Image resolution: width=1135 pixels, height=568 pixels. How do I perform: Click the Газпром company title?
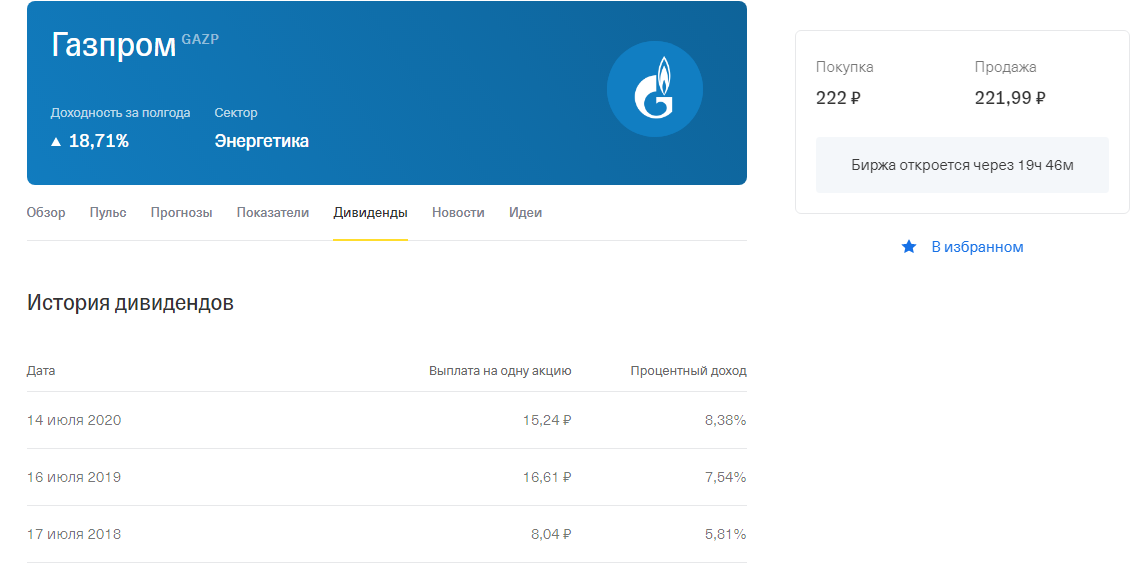click(x=114, y=45)
